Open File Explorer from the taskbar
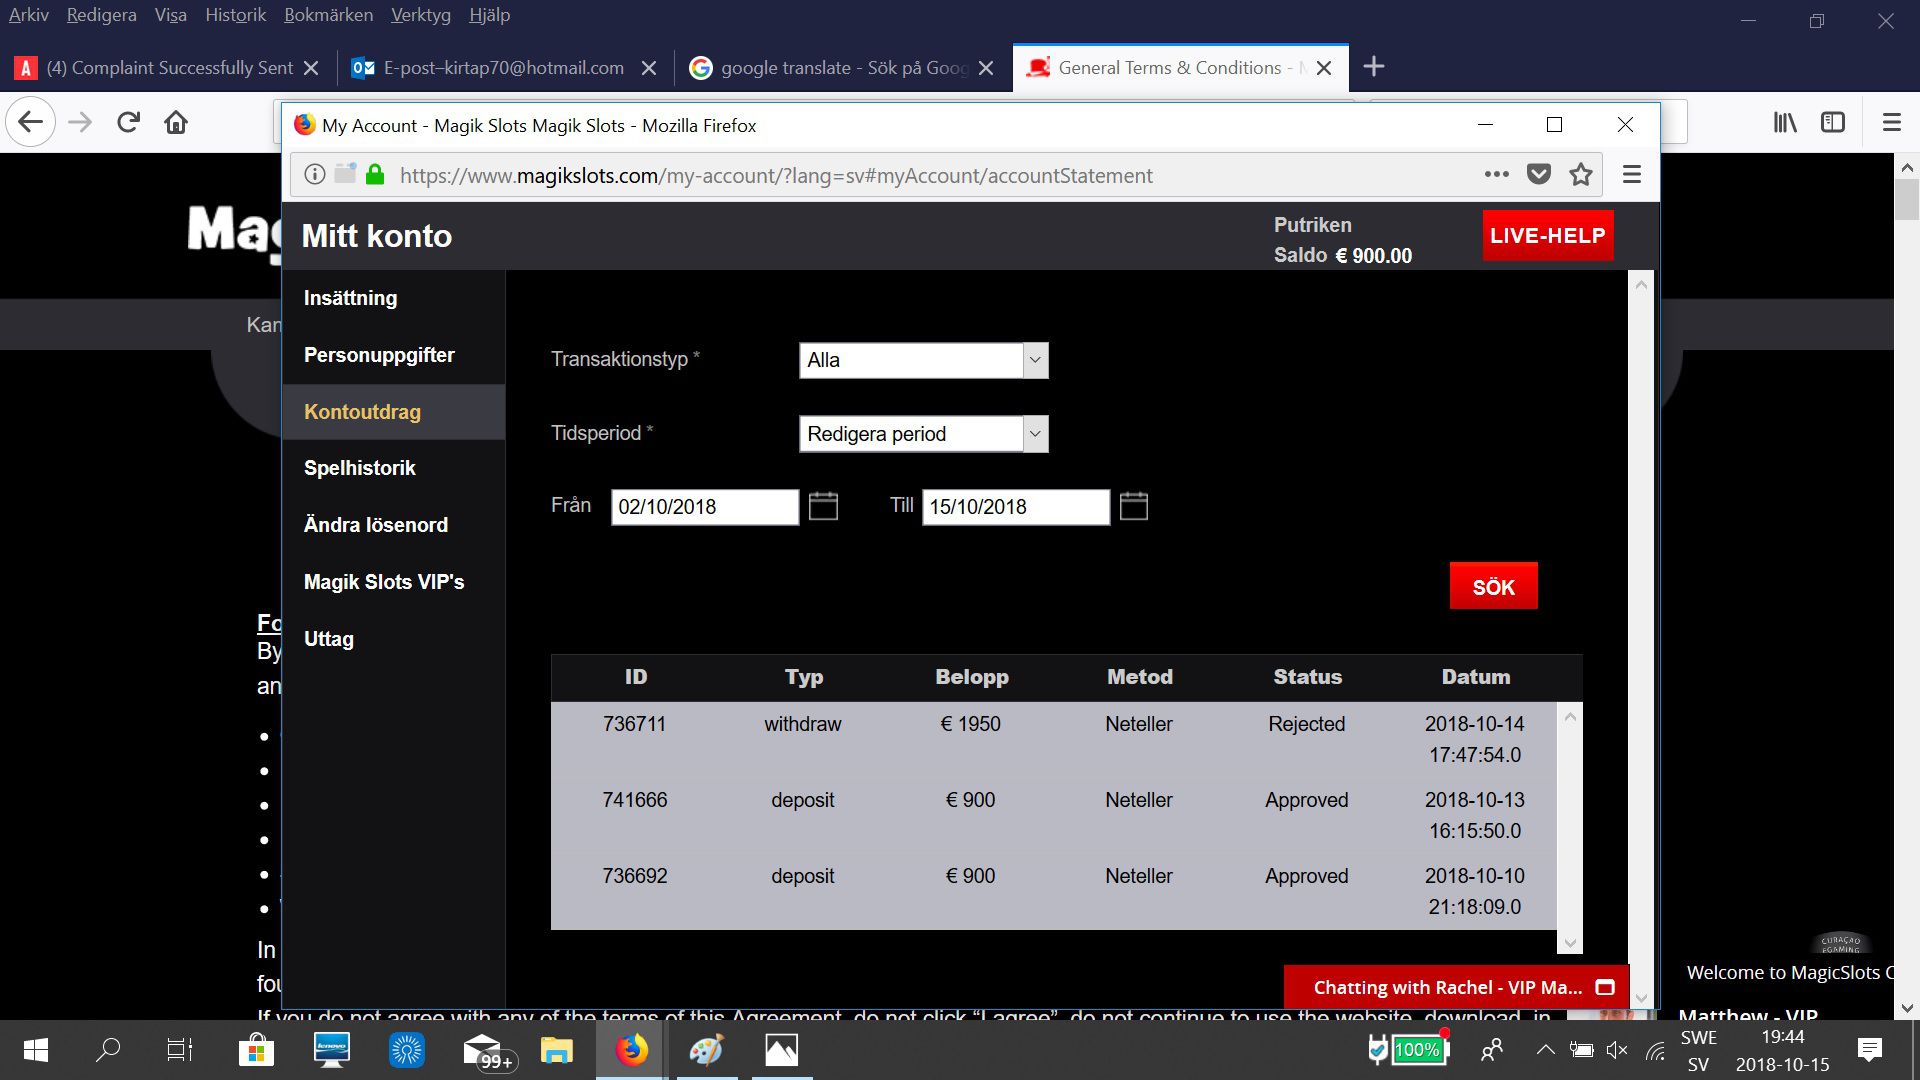This screenshot has width=1920, height=1080. (x=556, y=1050)
